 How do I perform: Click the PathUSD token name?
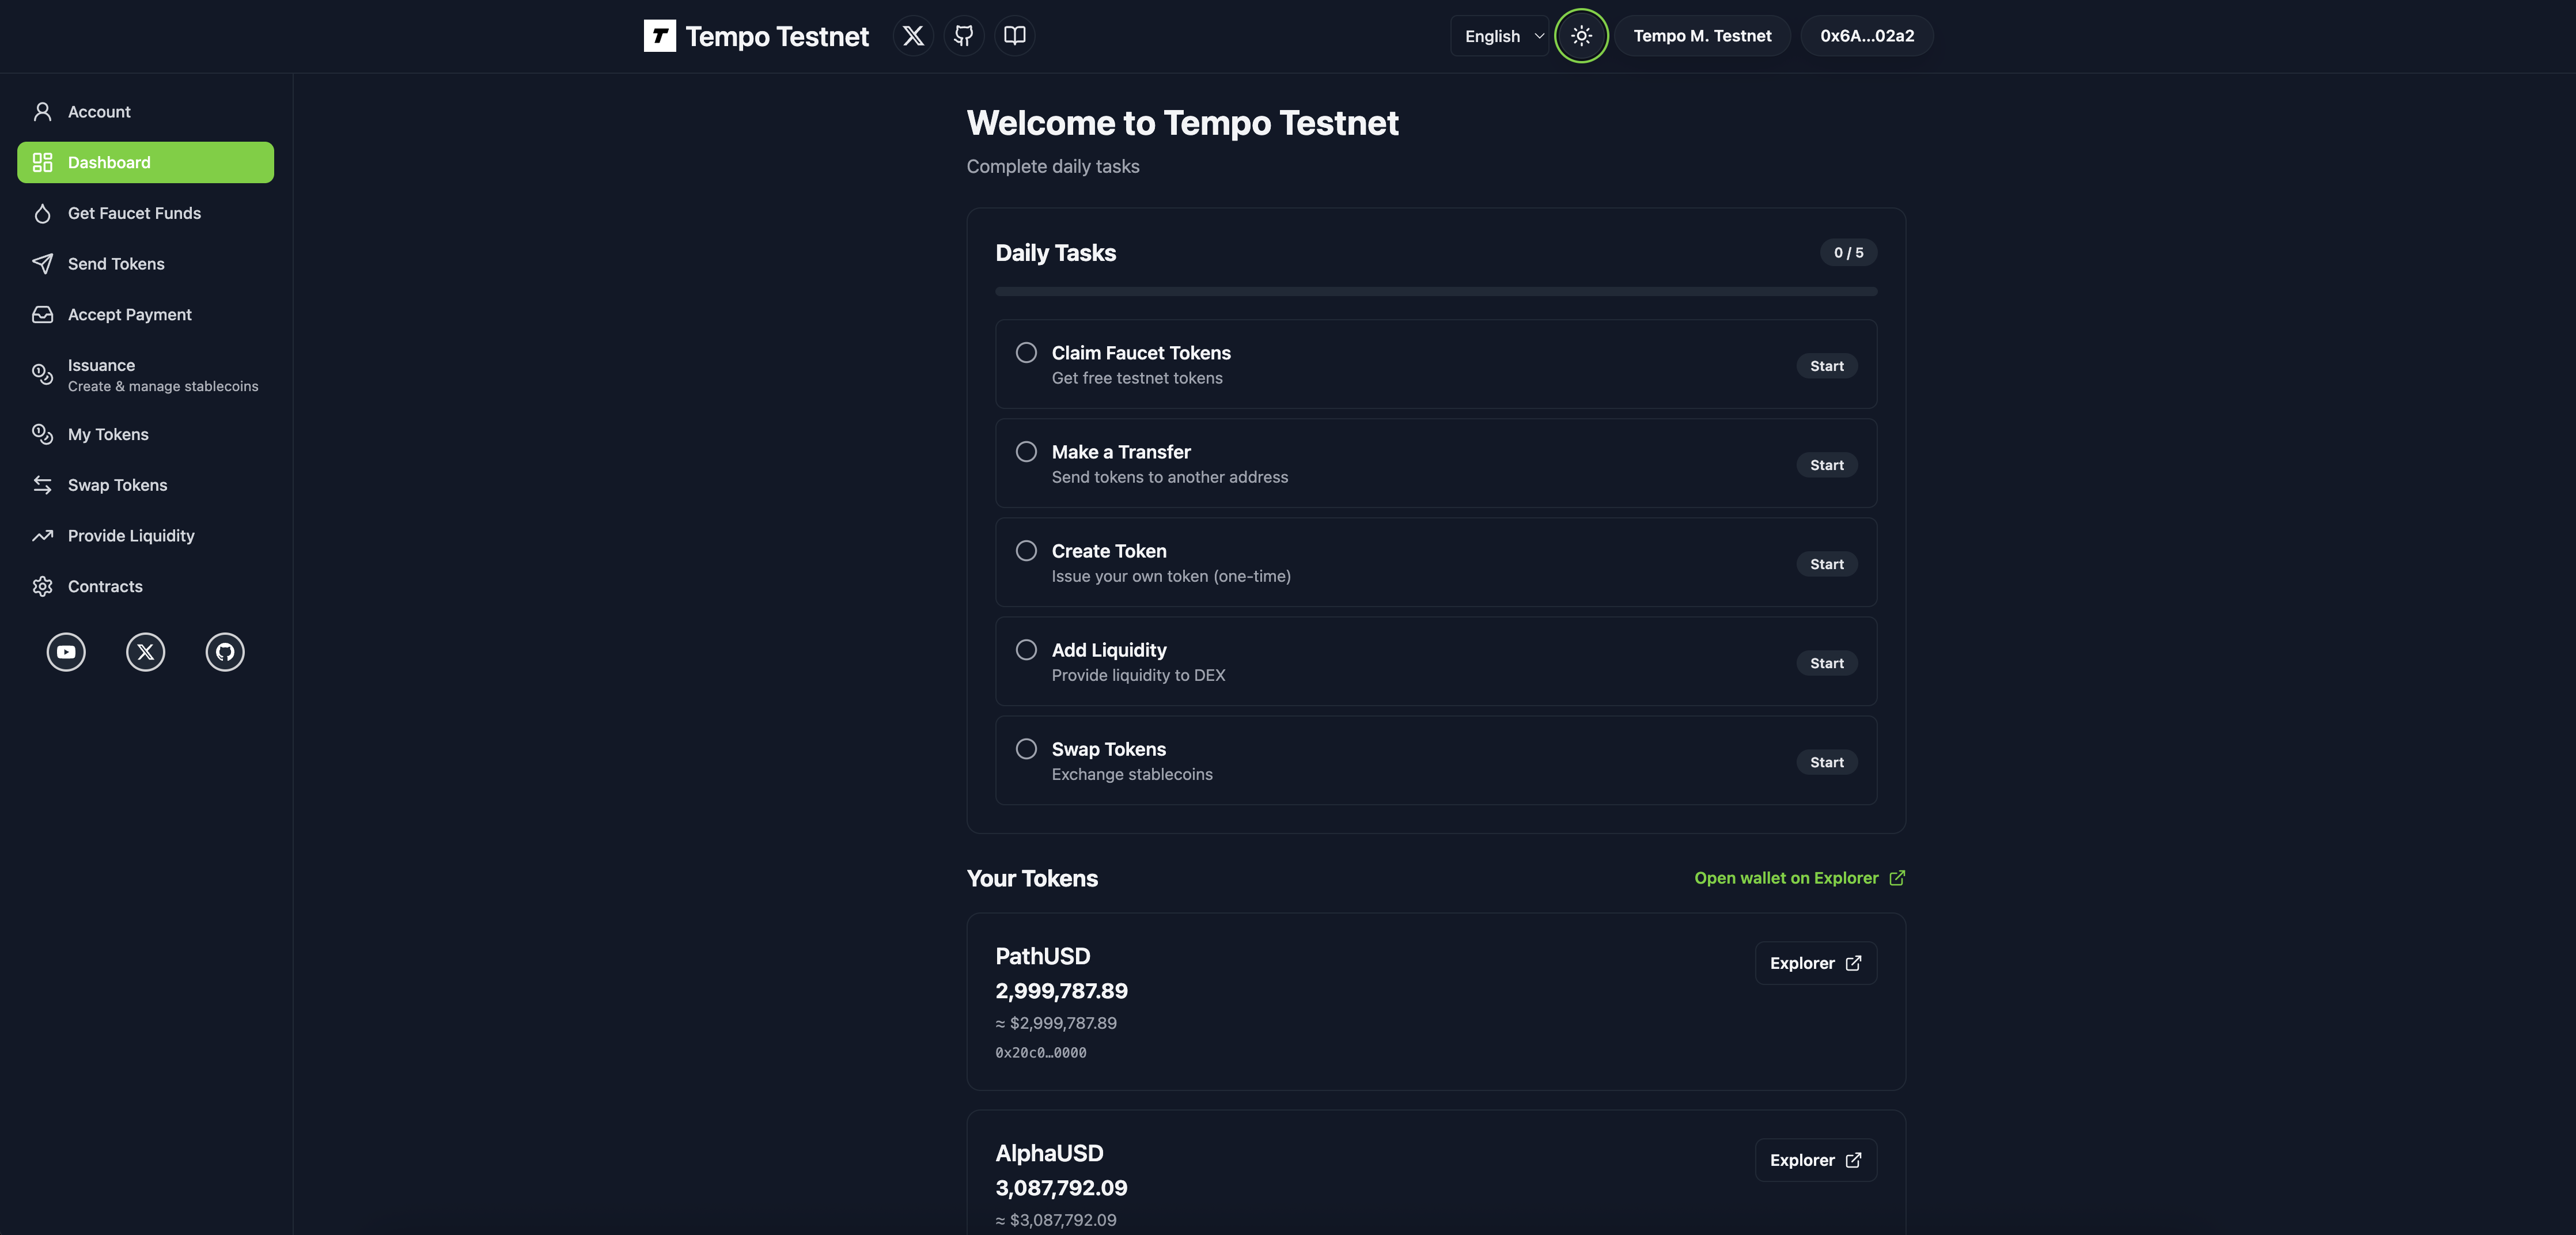1042,956
